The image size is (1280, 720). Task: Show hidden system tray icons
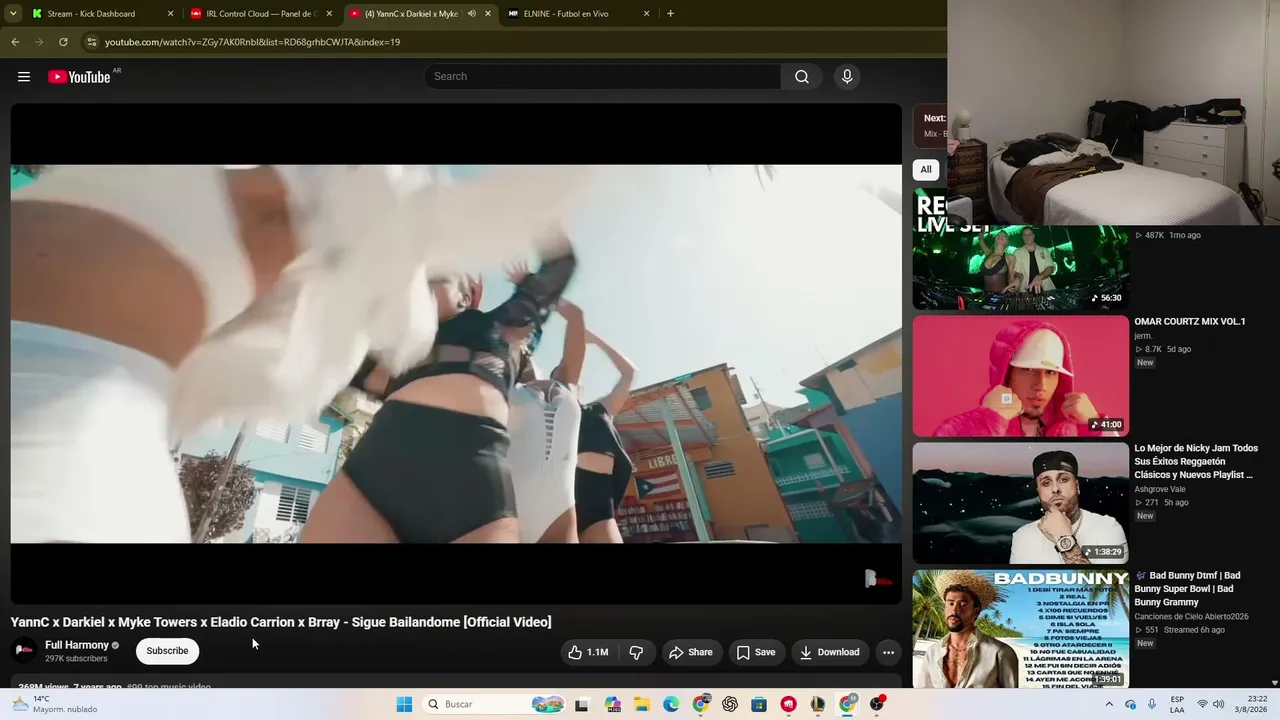pos(1108,704)
